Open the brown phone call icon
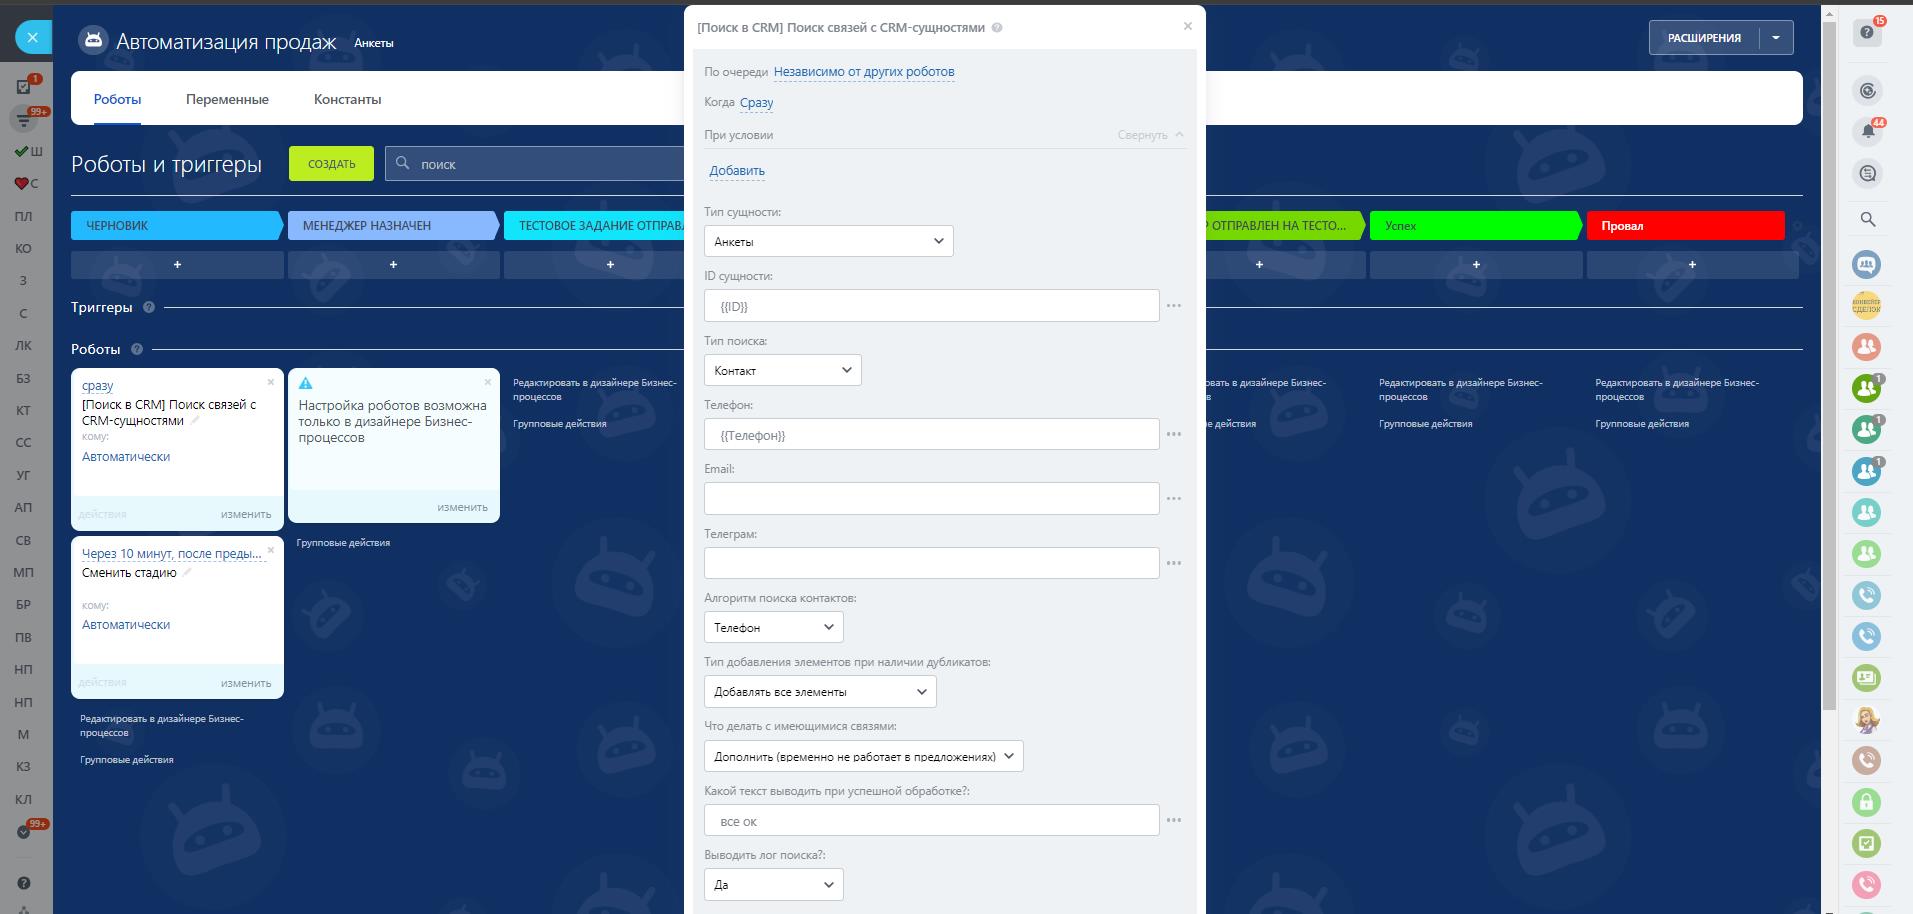This screenshot has height=914, width=1913. click(1866, 760)
